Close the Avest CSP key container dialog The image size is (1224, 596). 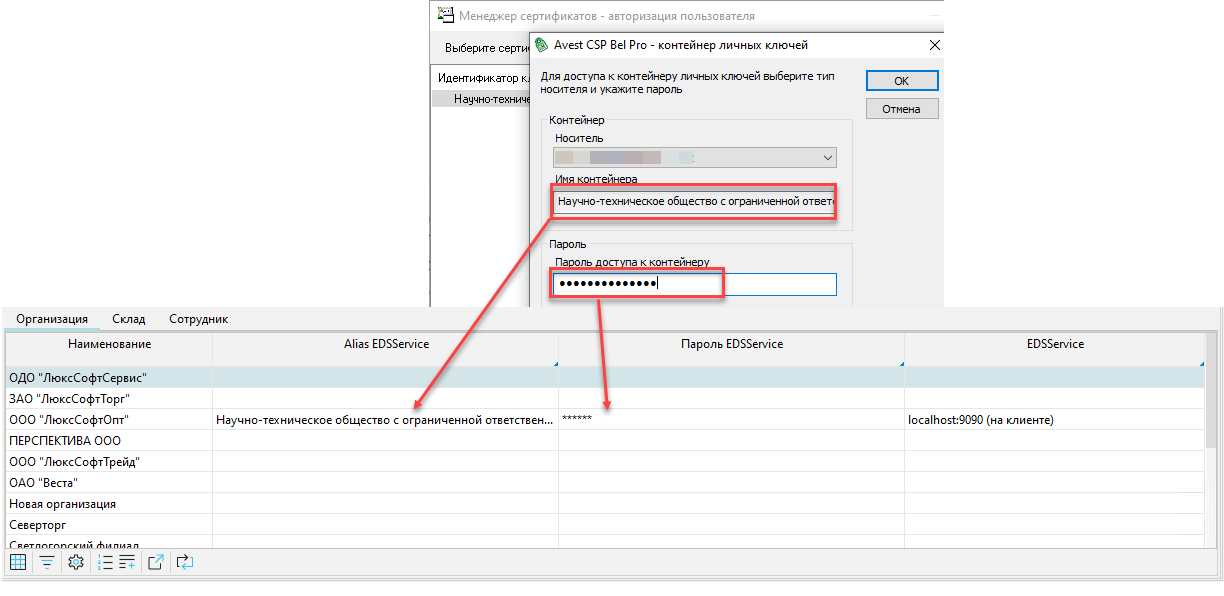[x=934, y=45]
